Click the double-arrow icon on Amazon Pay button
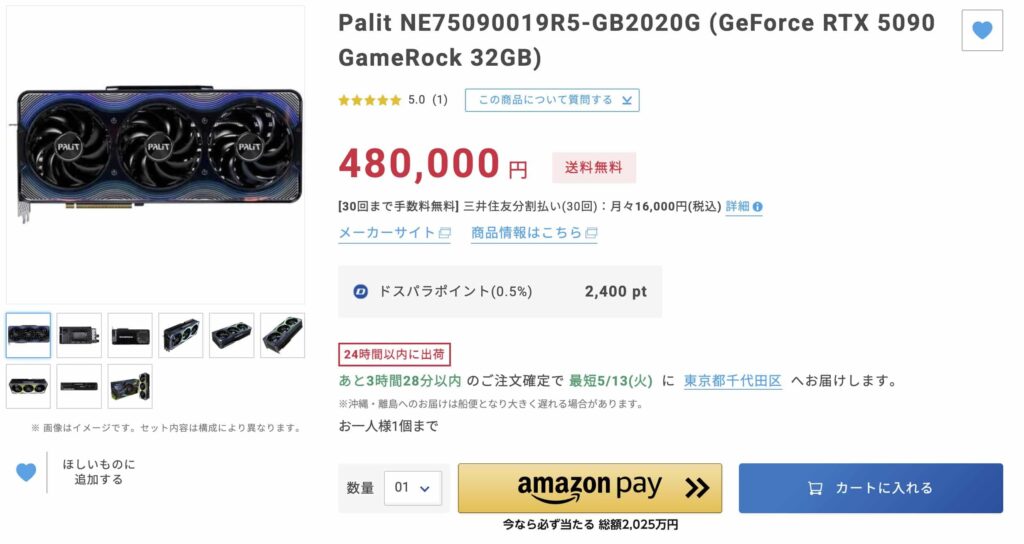This screenshot has width=1024, height=544. pos(697,487)
